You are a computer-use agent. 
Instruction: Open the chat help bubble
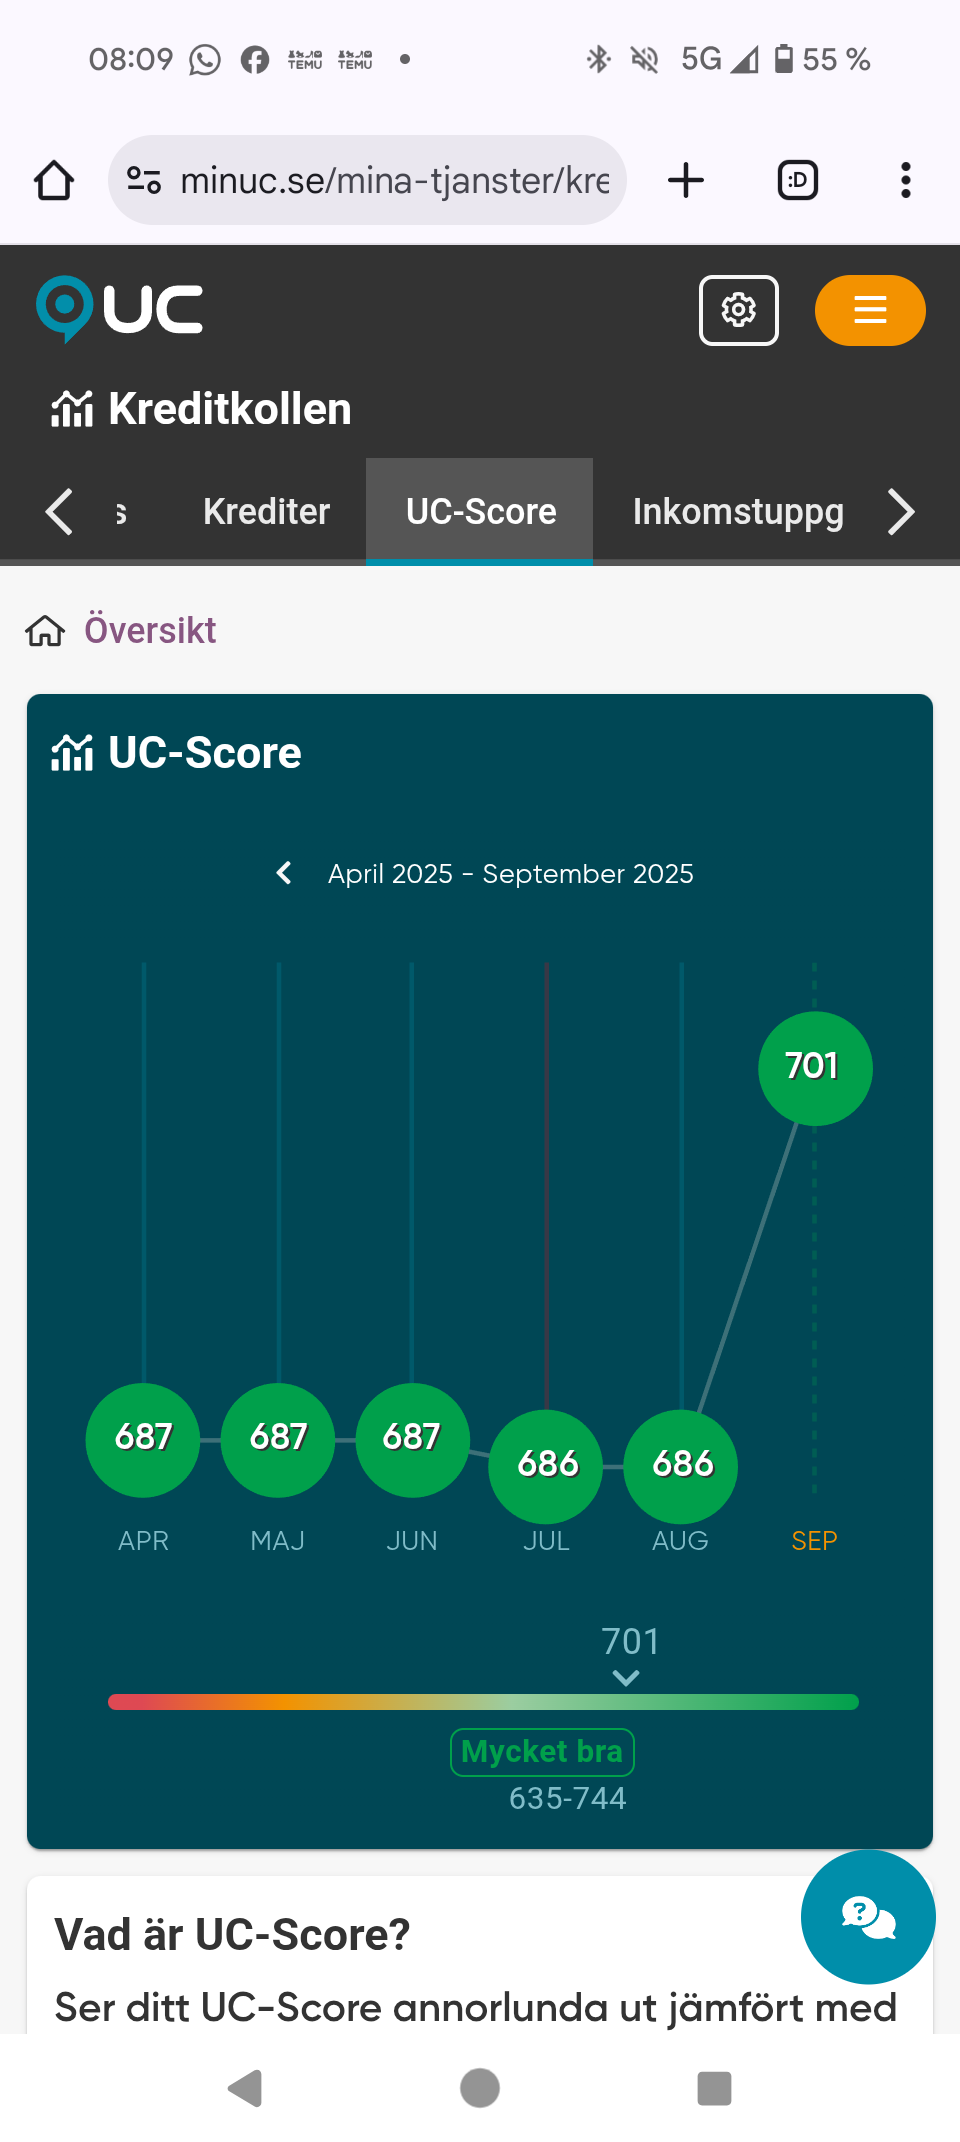(x=867, y=1916)
